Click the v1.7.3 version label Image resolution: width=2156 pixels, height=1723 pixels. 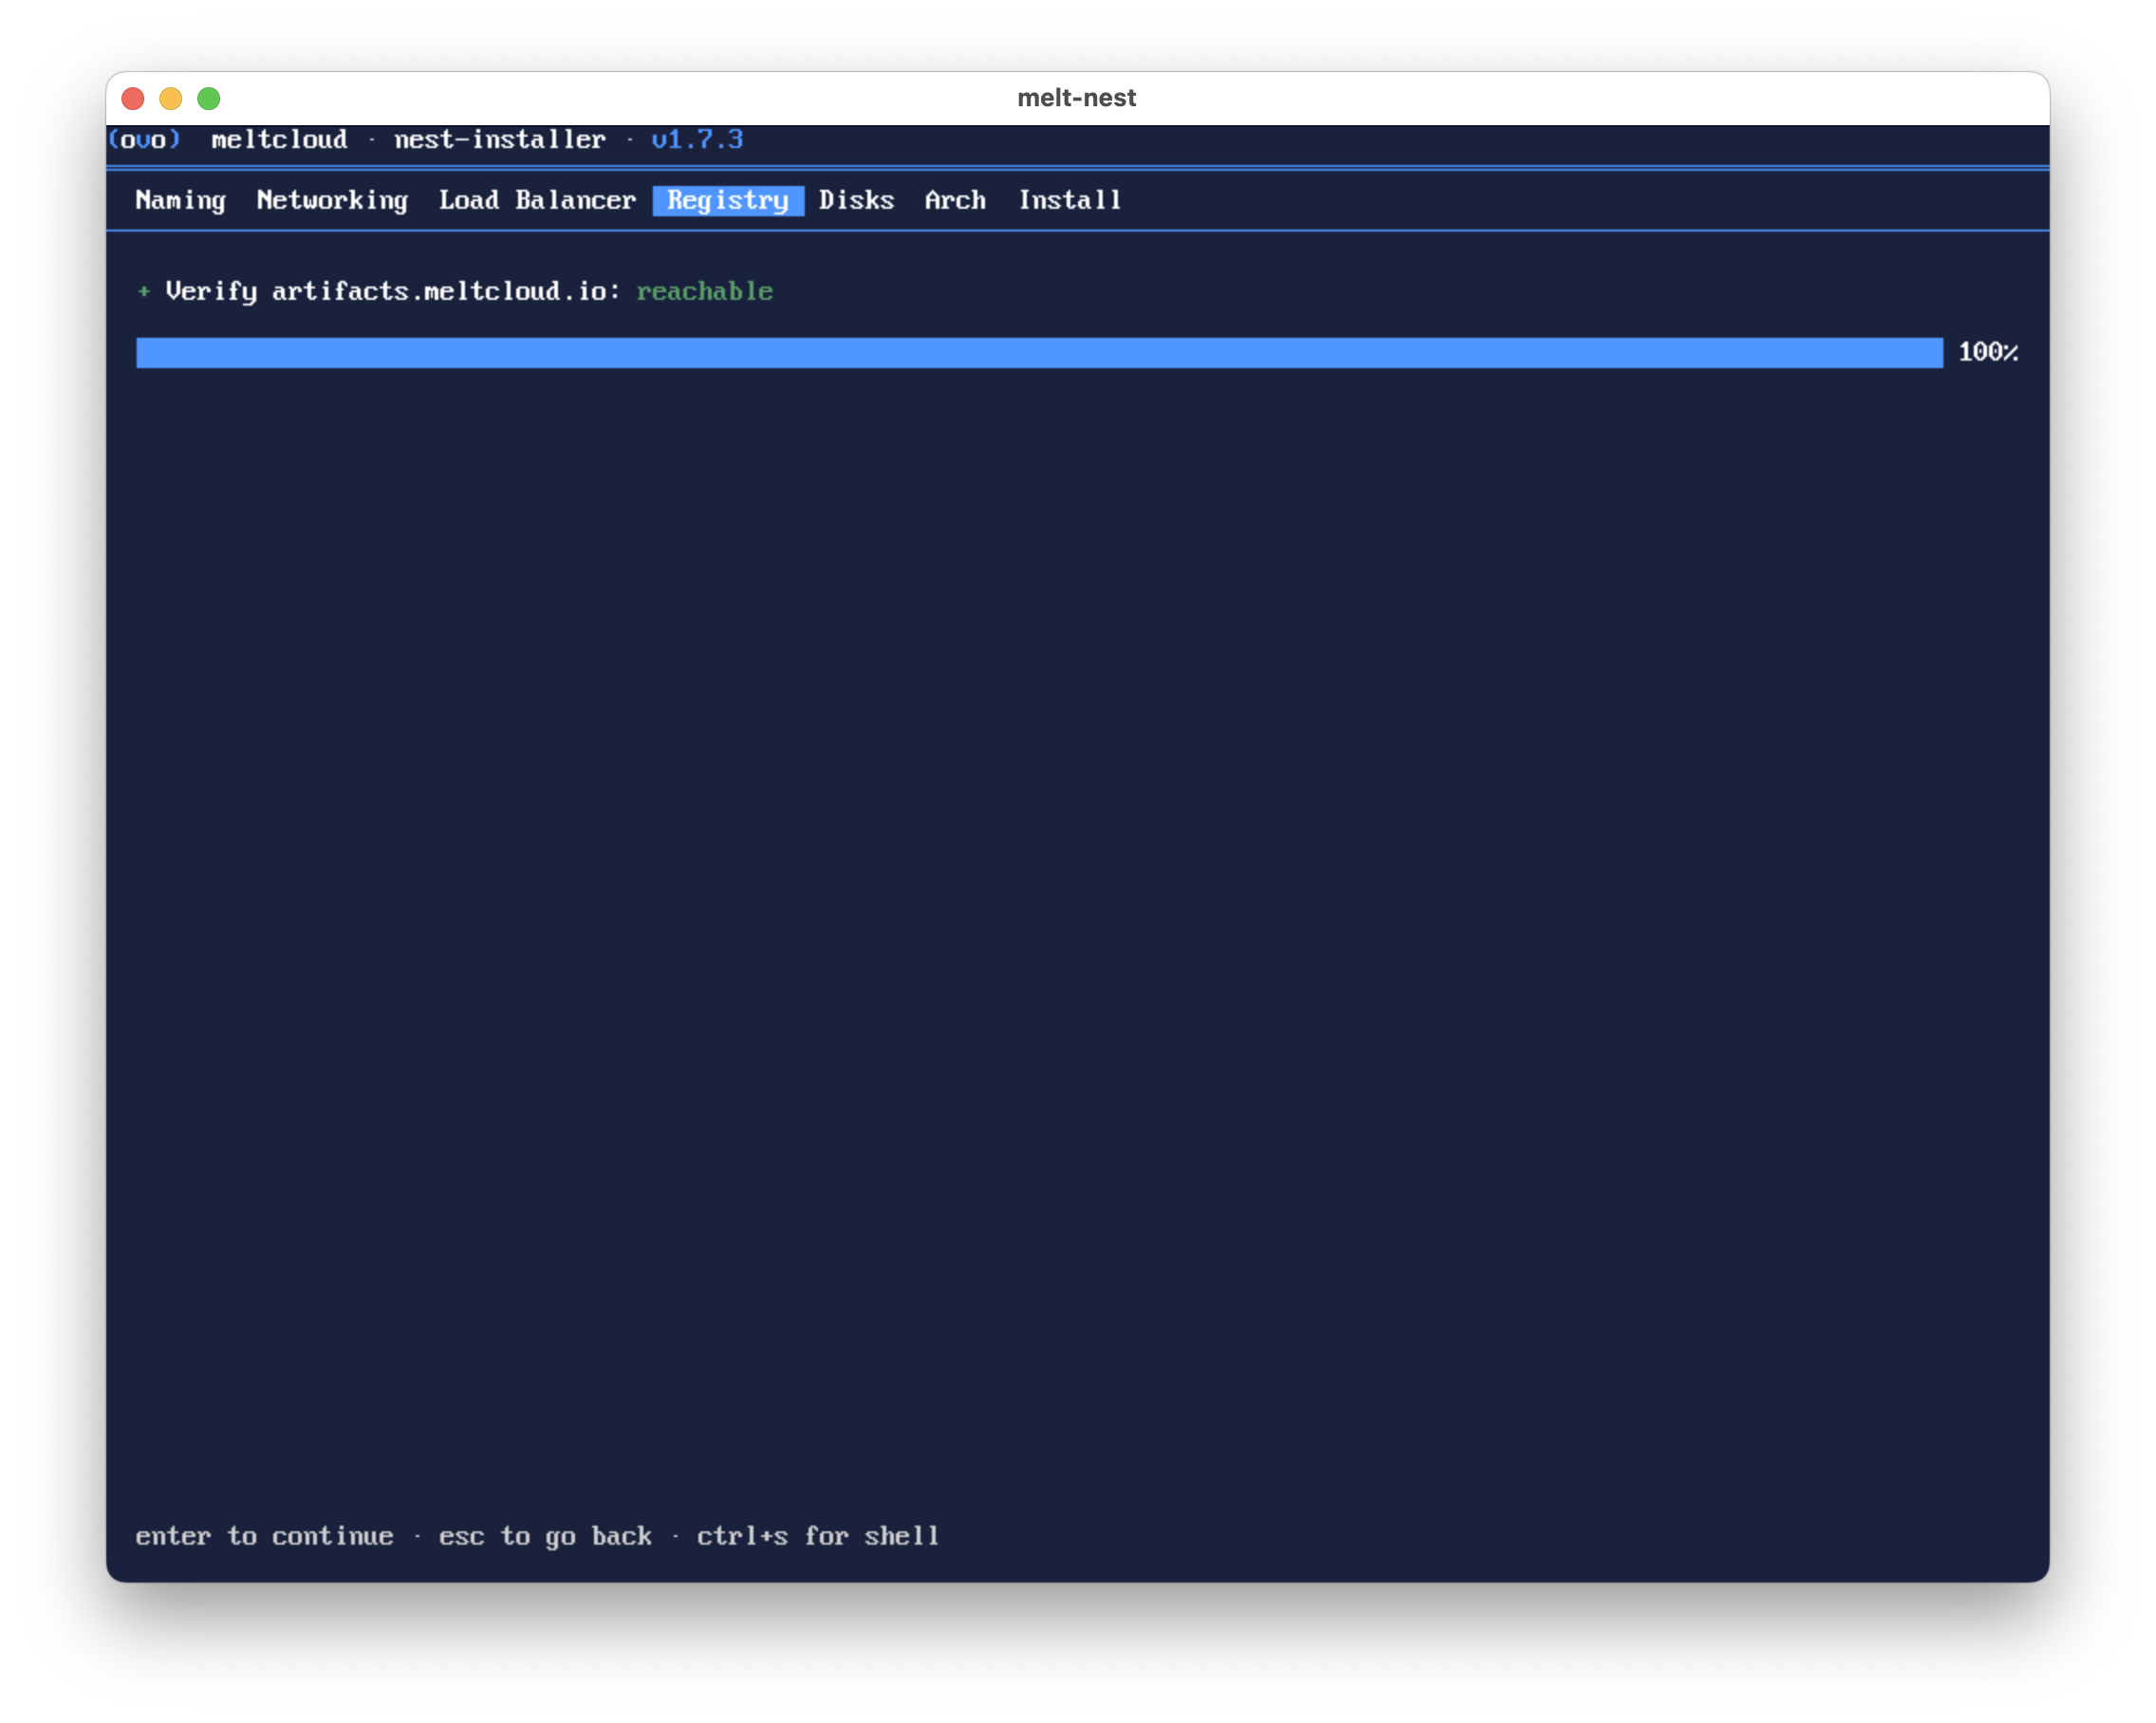pos(697,140)
